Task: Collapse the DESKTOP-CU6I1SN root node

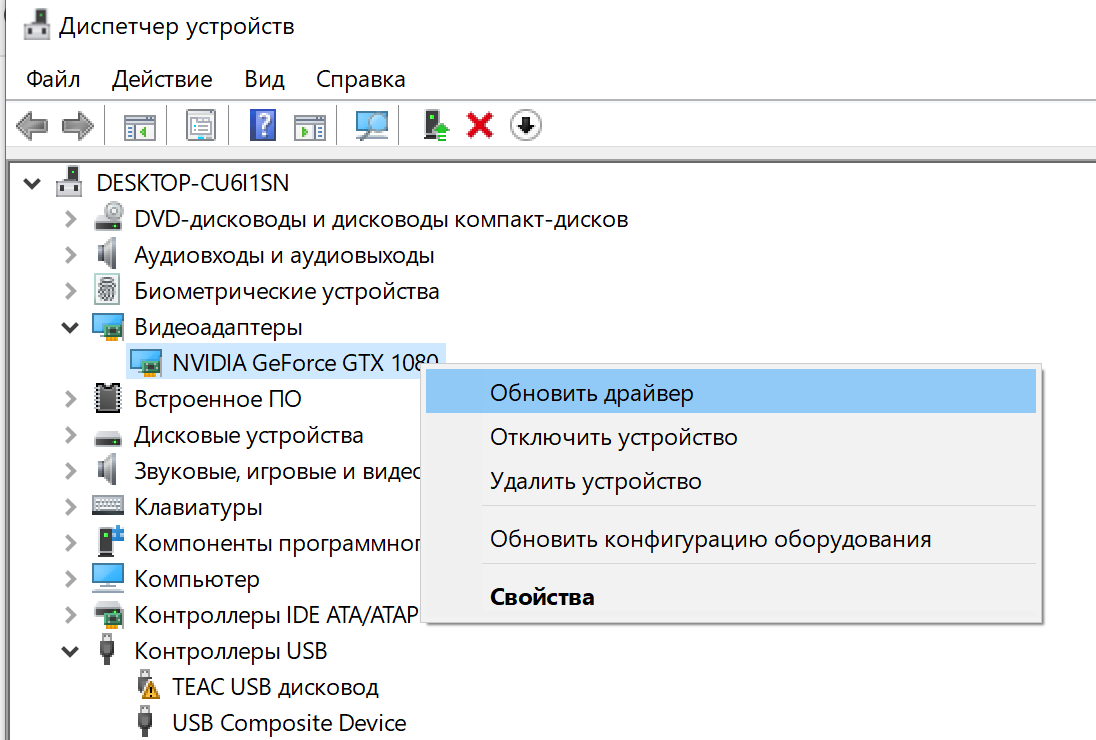Action: [x=32, y=184]
